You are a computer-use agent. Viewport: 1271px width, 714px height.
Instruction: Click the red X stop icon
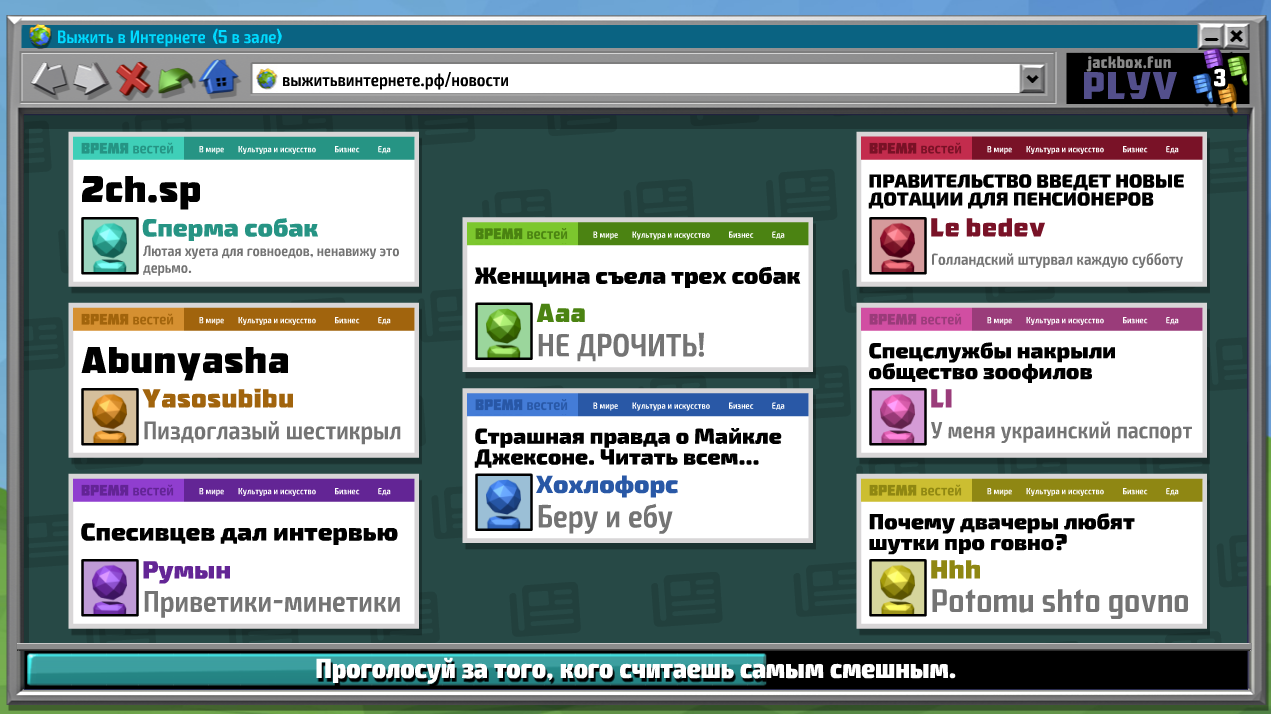coord(133,78)
